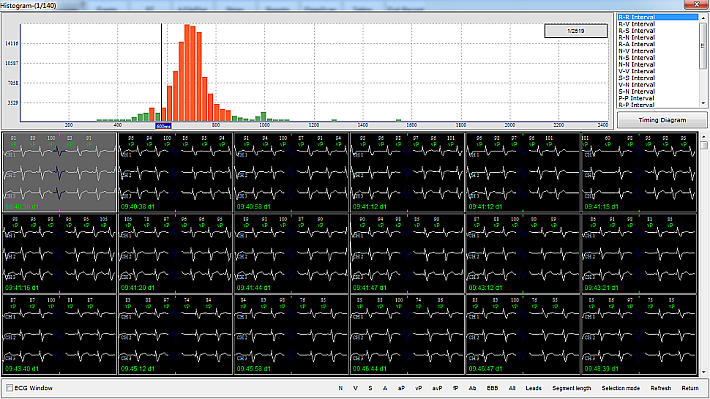This screenshot has width=710, height=399.
Task: Open the Timing Diagram
Action: 662,120
